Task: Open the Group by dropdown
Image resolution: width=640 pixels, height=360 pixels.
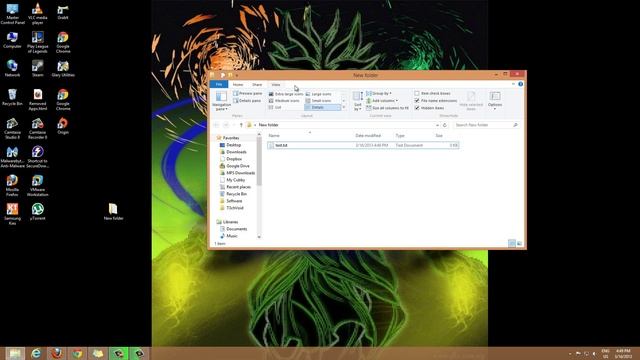Action: pyautogui.click(x=379, y=93)
